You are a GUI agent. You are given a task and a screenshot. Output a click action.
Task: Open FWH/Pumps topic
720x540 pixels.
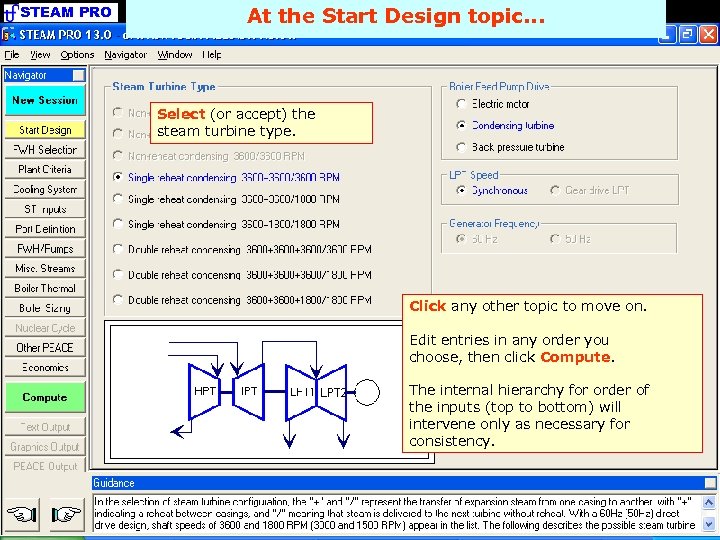[x=45, y=248]
